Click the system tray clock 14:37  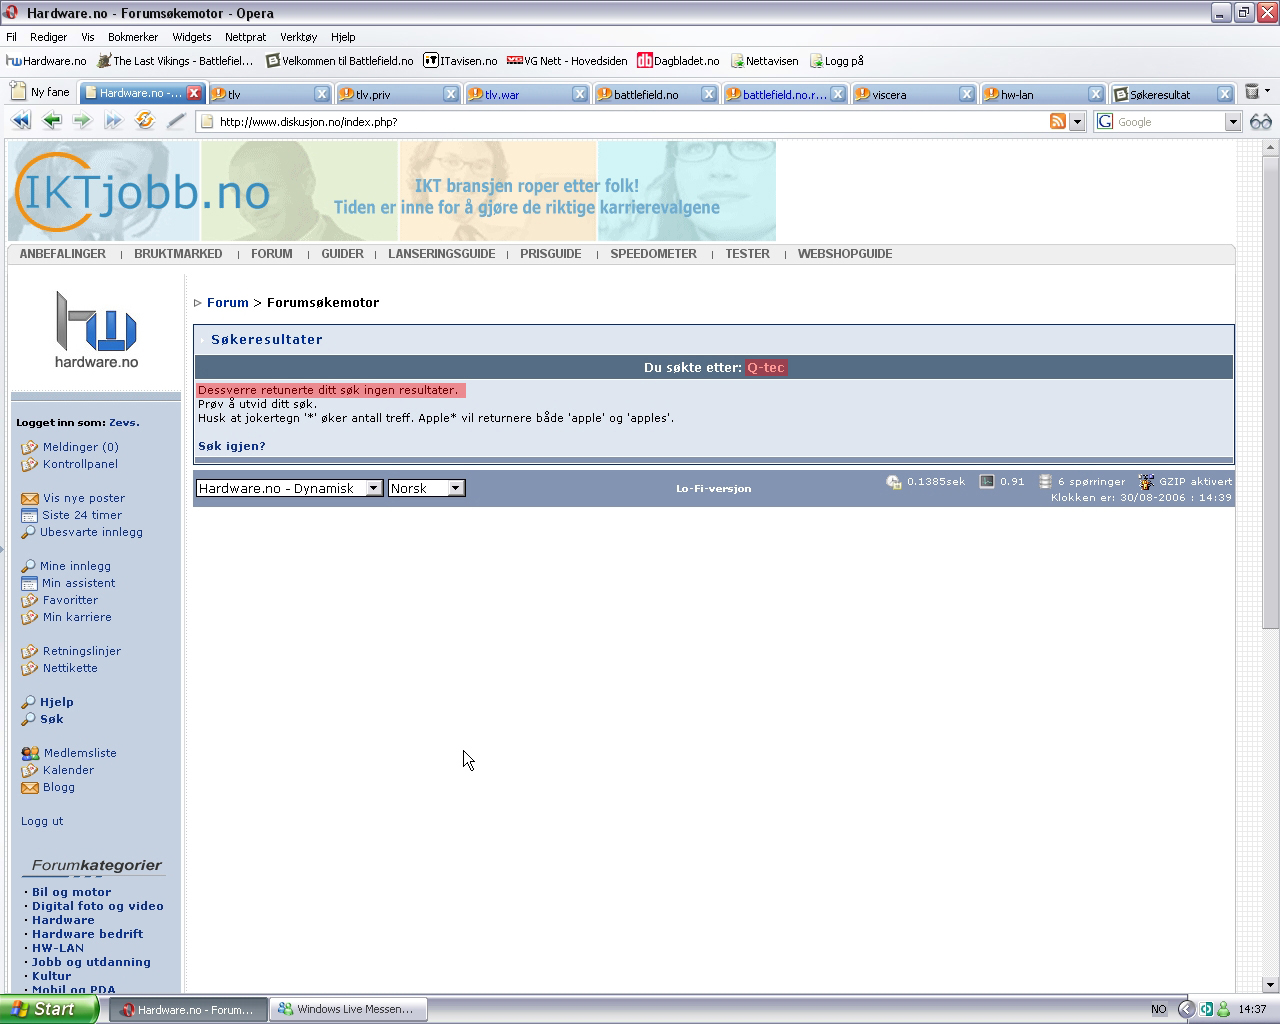pos(1252,1010)
